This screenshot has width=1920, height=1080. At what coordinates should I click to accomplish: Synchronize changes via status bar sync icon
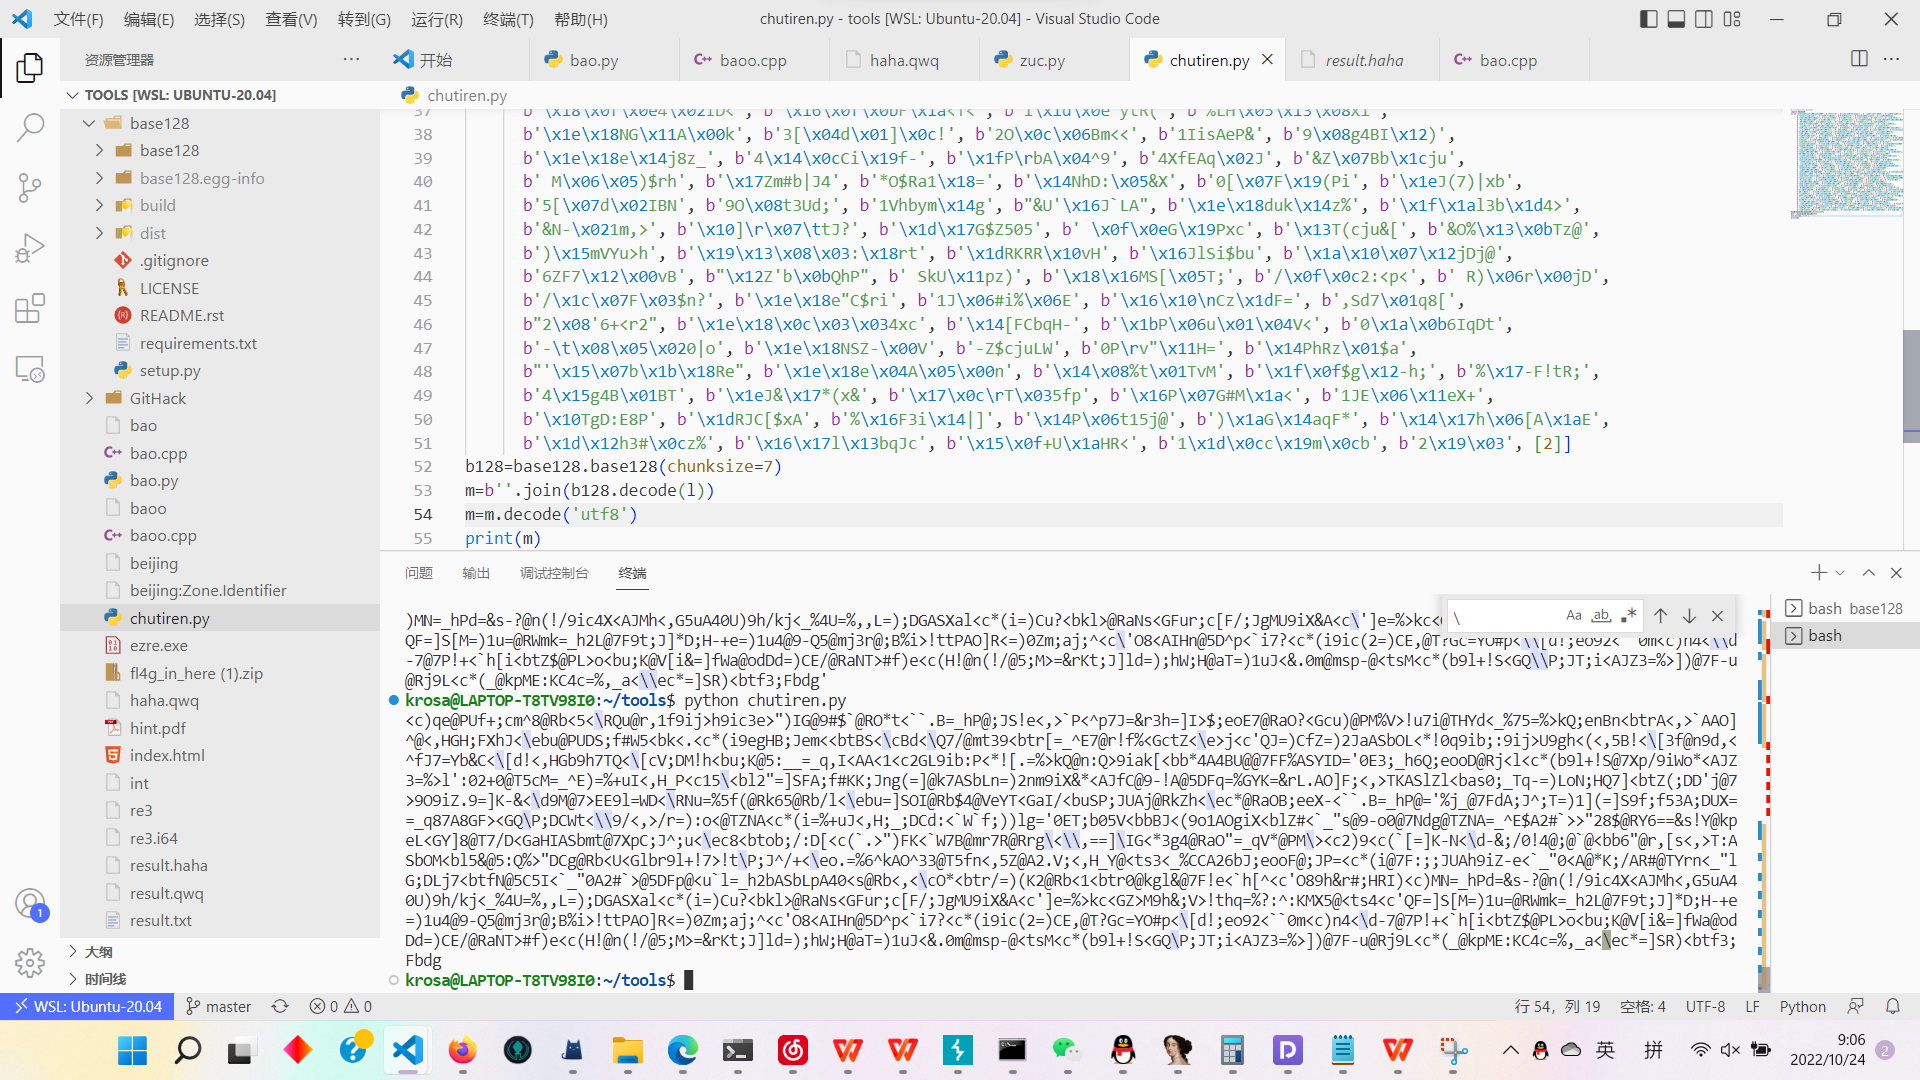point(280,1006)
